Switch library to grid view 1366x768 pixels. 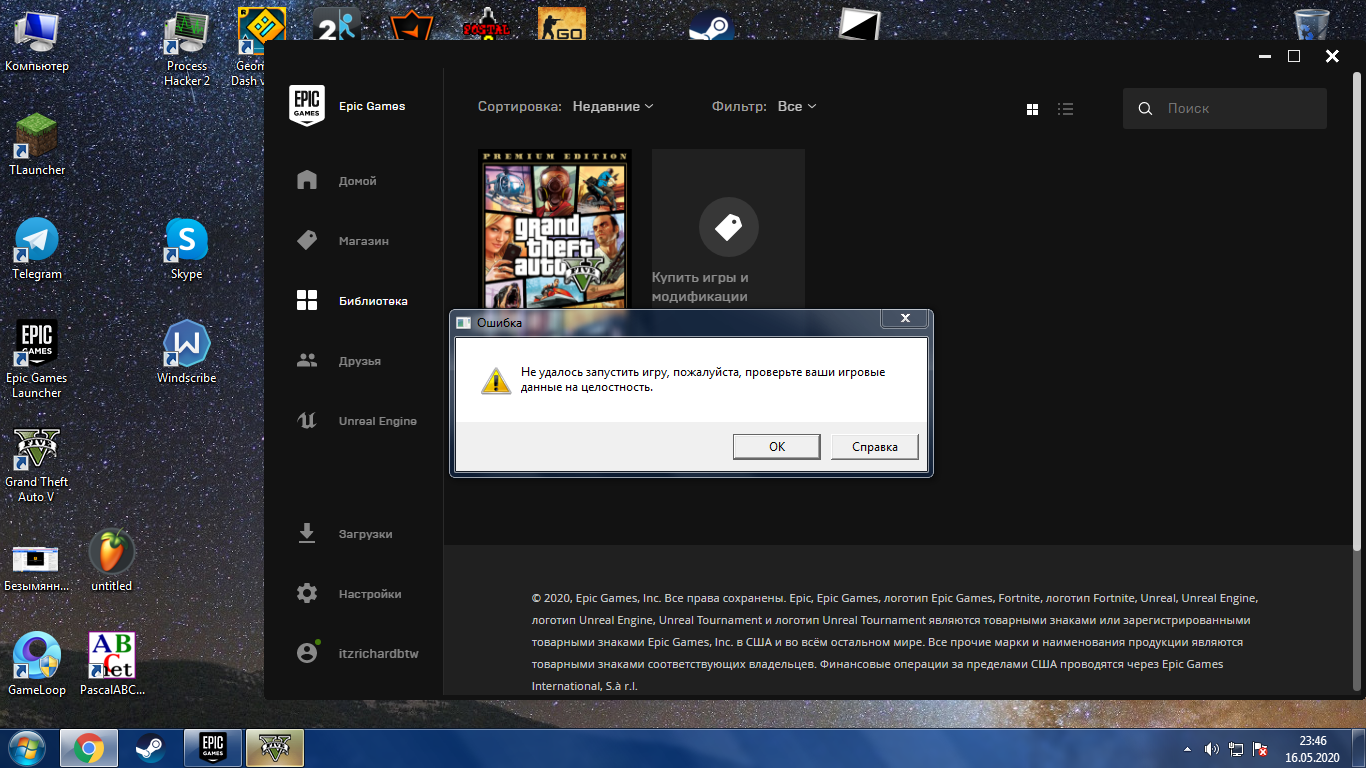tap(1033, 109)
